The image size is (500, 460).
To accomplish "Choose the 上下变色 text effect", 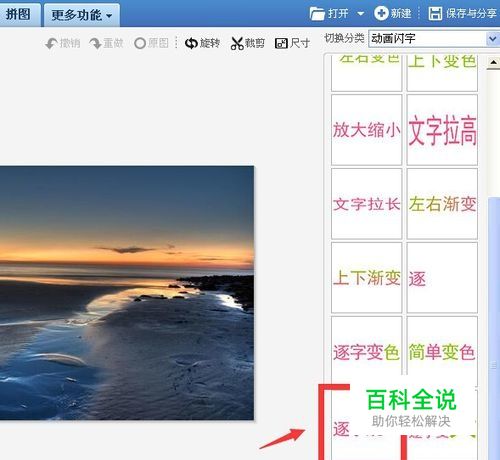I will tap(442, 73).
